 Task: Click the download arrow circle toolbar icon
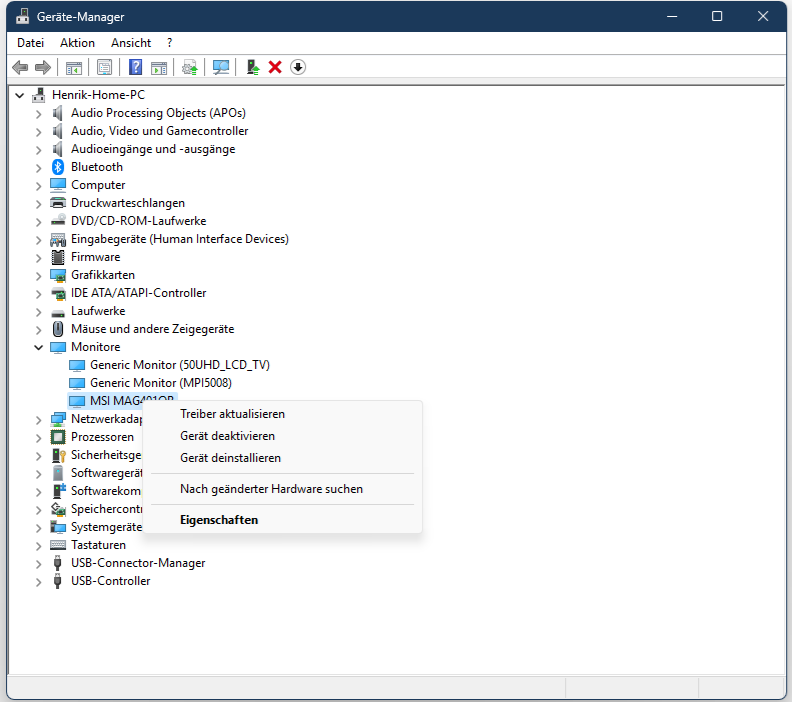pos(298,67)
